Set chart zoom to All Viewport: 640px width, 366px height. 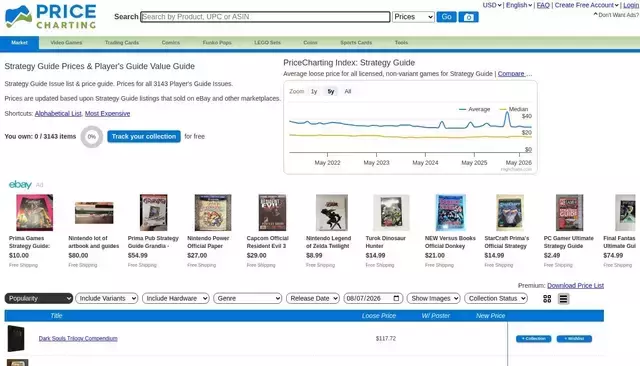[x=348, y=91]
